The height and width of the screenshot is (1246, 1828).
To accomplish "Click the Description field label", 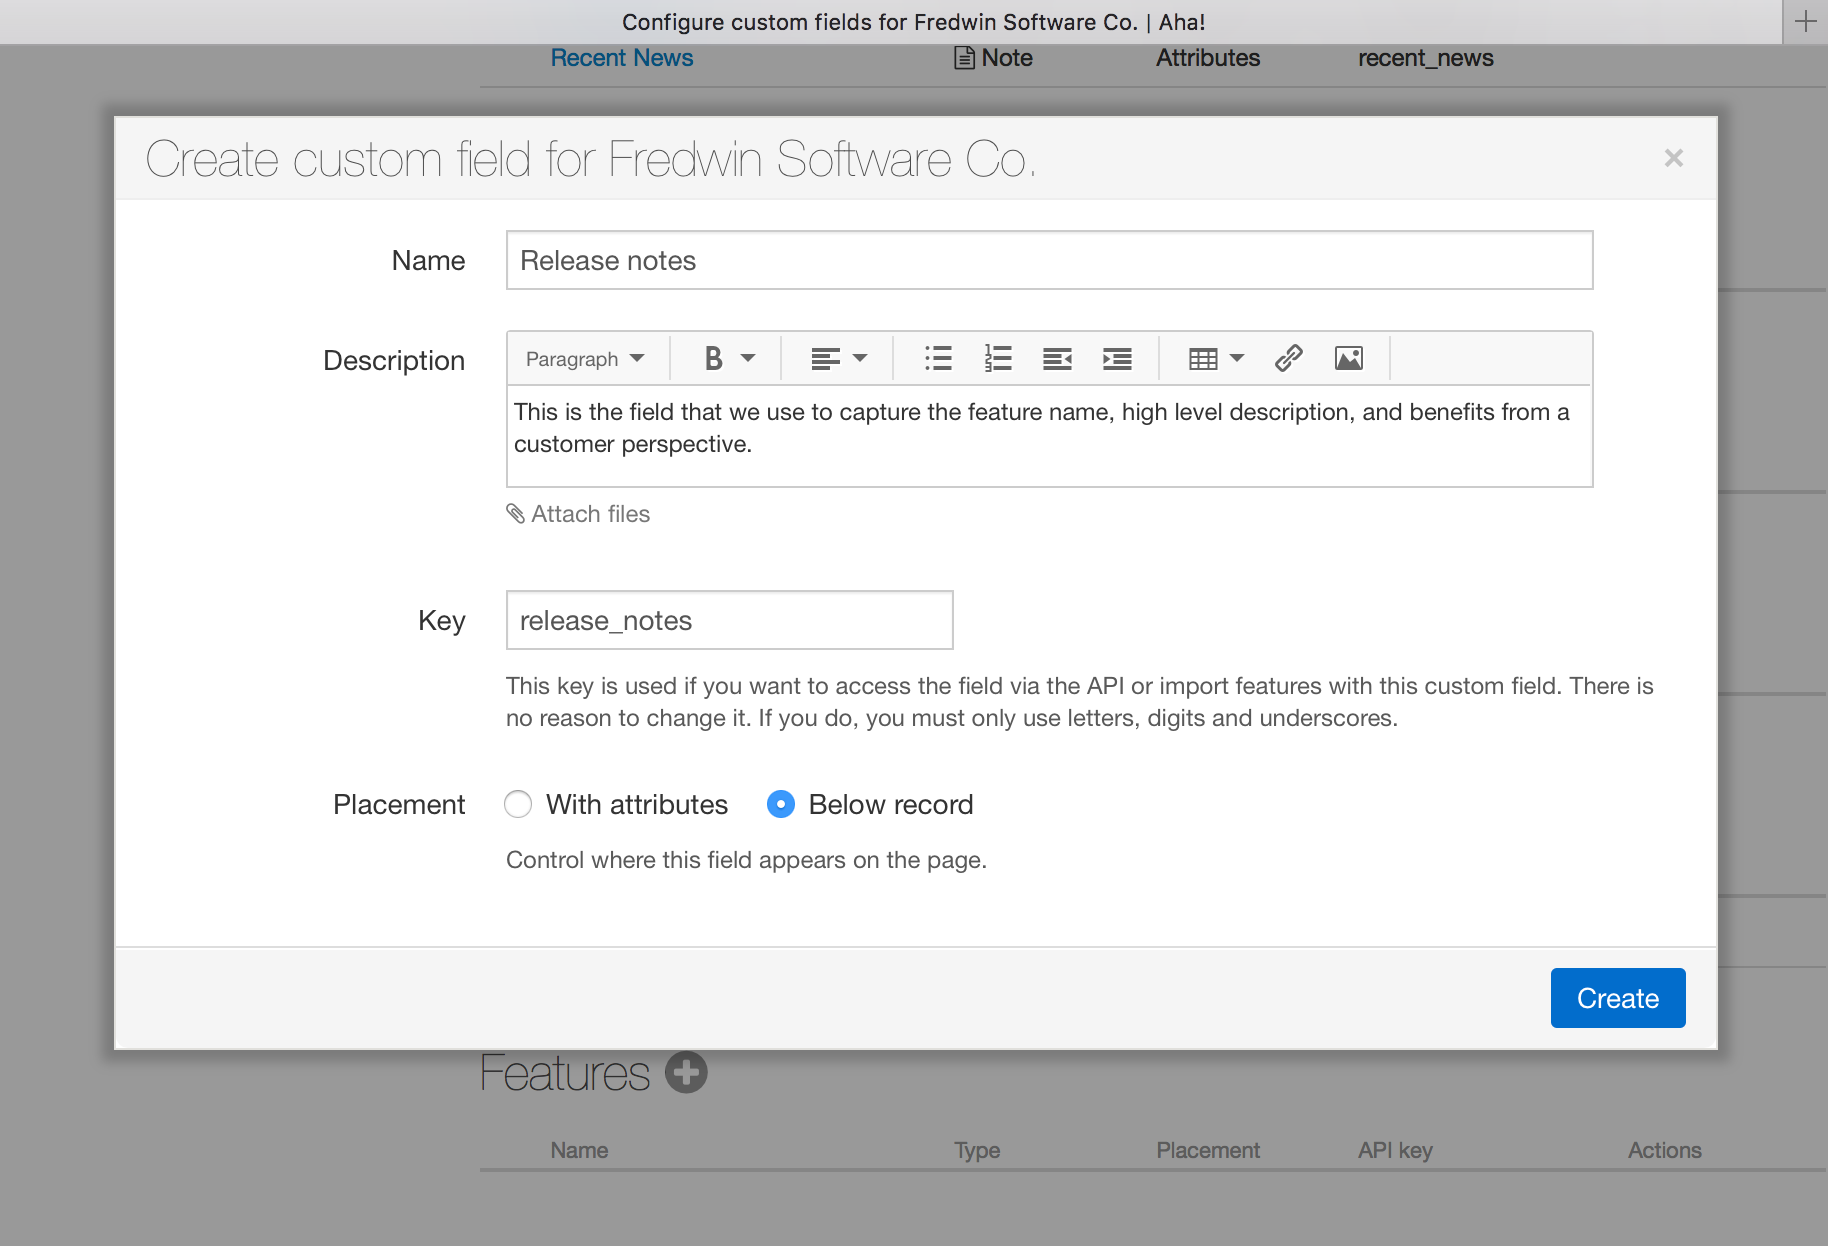I will pyautogui.click(x=394, y=360).
